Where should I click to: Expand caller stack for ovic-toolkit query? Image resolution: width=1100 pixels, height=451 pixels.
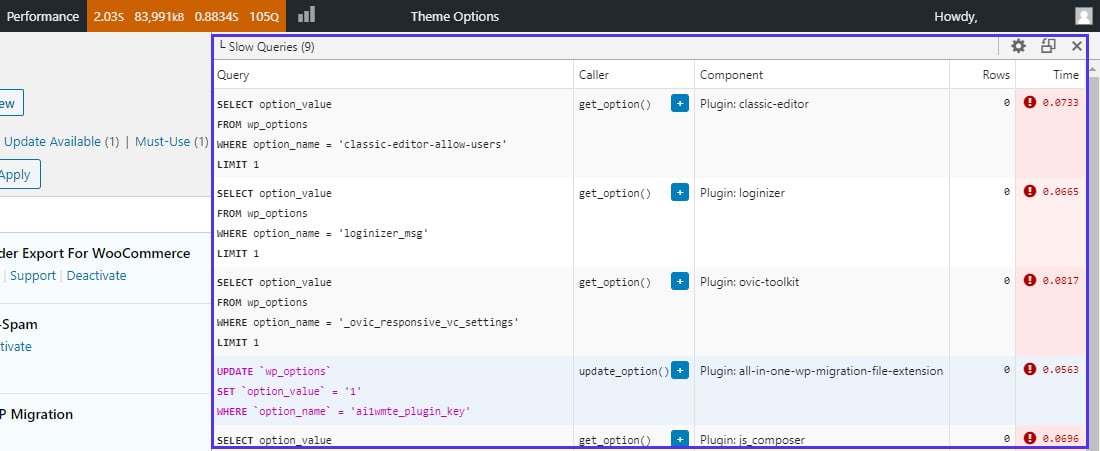(680, 281)
